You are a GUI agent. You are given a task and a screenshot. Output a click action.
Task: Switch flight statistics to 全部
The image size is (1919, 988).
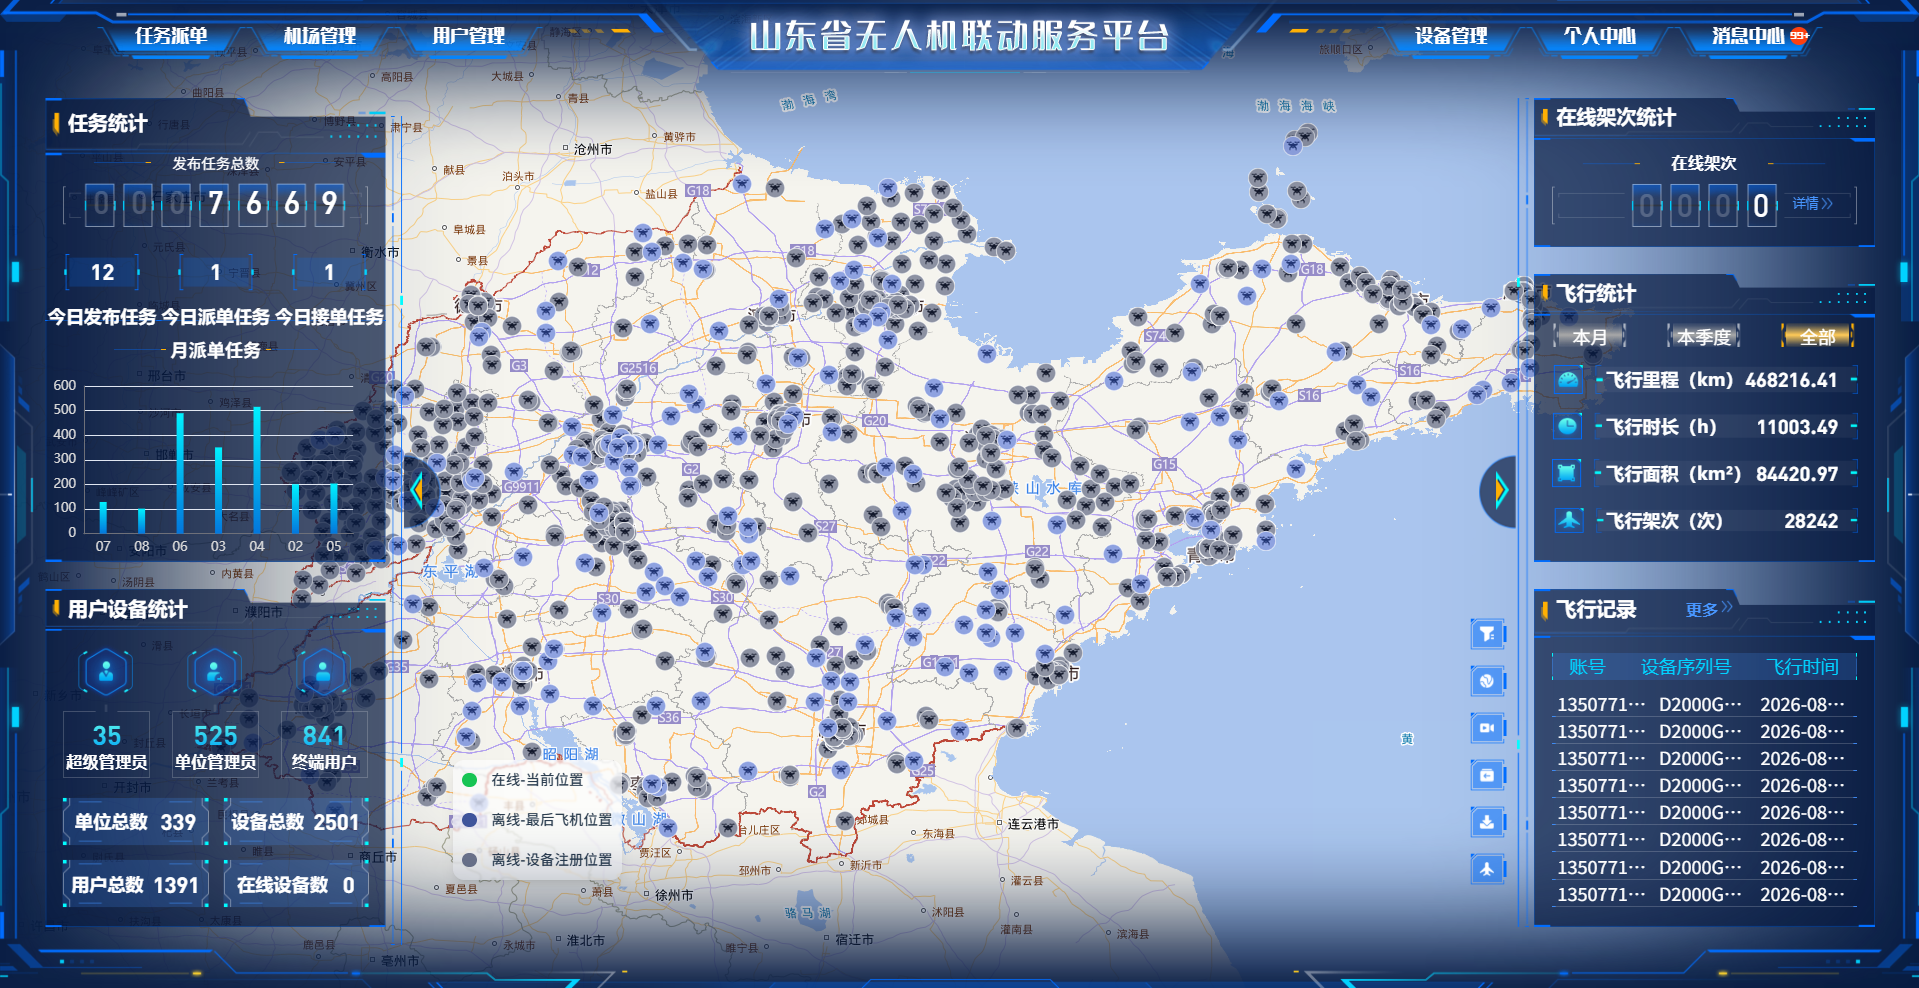pos(1818,337)
